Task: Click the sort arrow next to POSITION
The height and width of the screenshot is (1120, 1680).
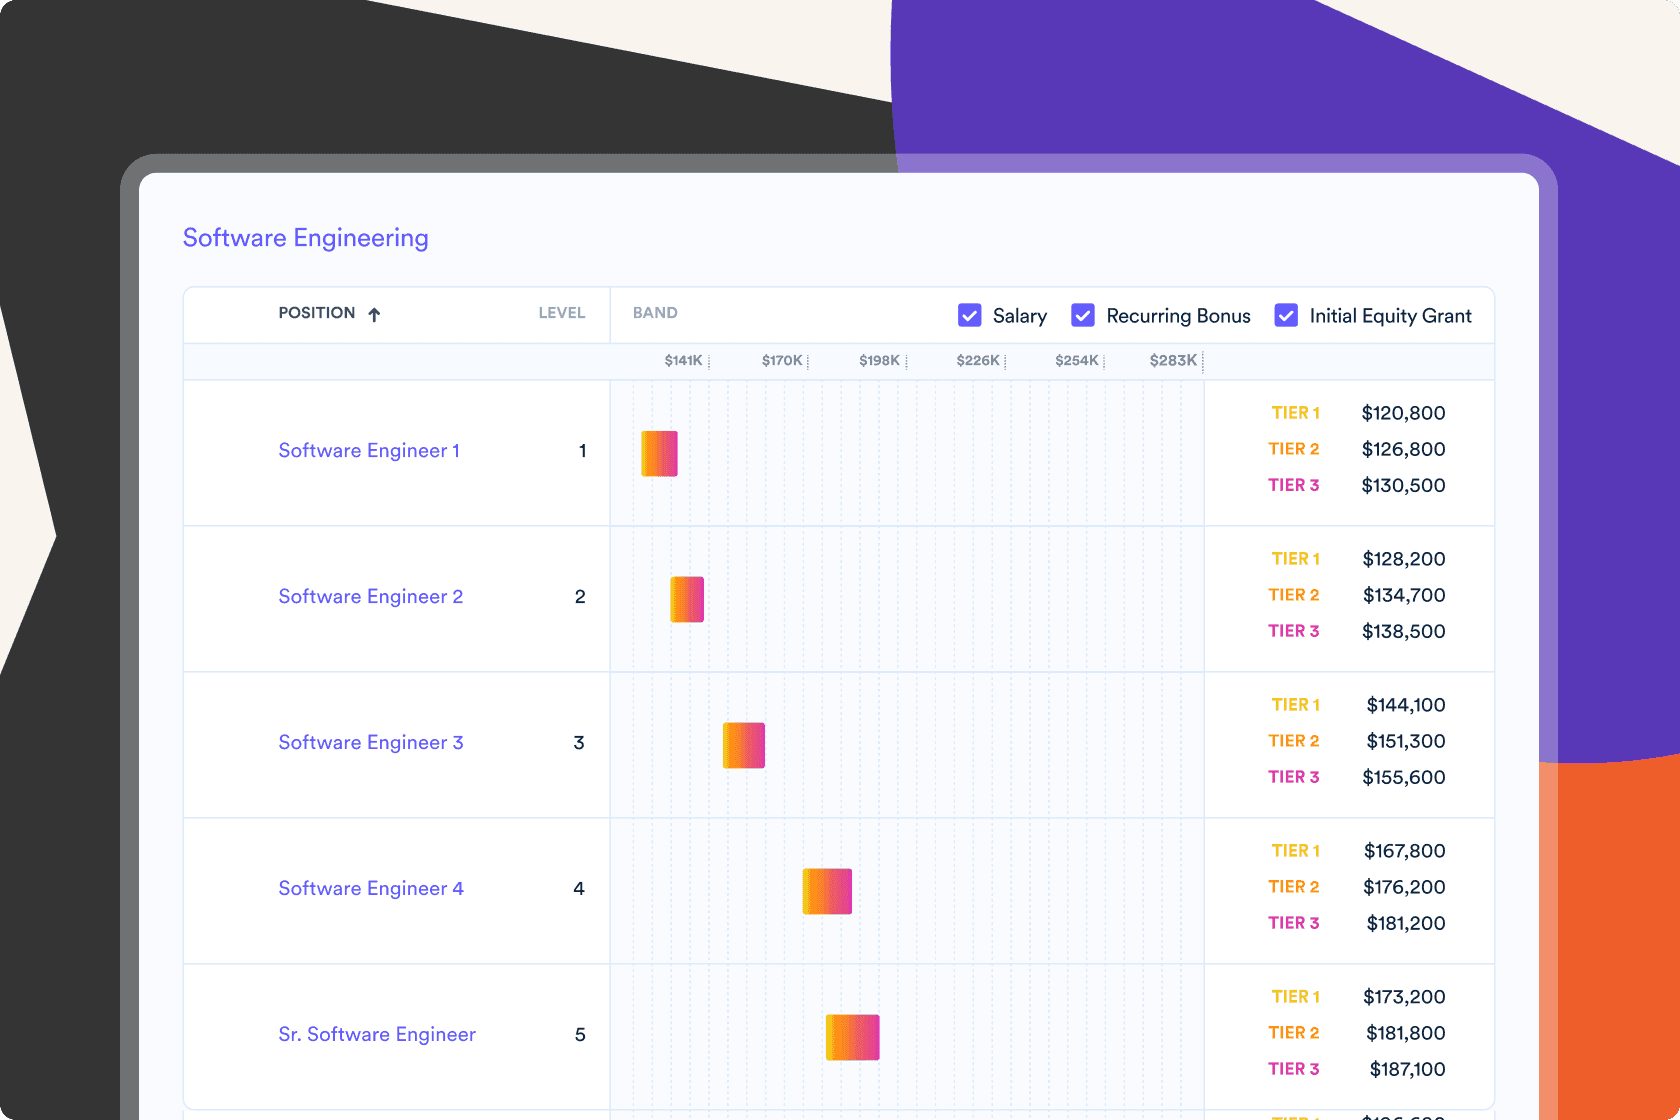Action: point(374,315)
